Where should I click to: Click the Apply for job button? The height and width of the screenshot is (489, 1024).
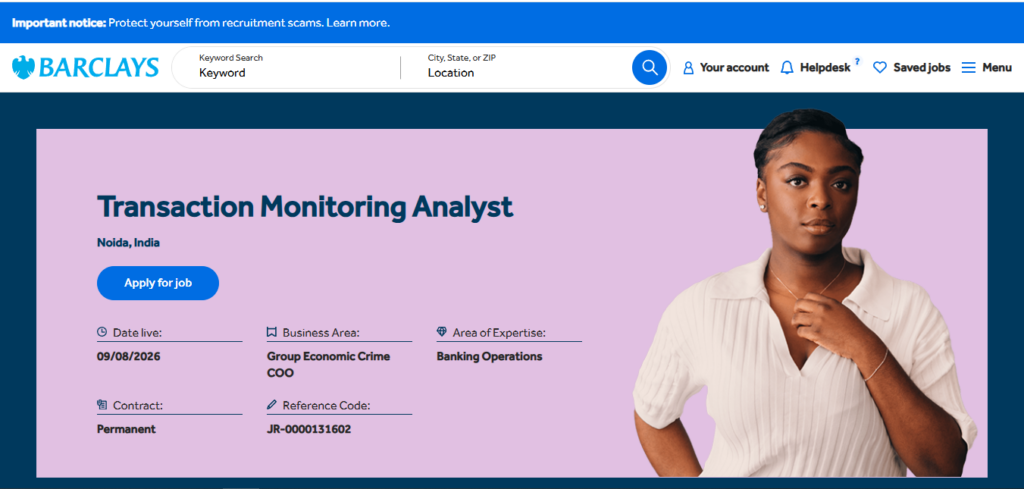[157, 283]
